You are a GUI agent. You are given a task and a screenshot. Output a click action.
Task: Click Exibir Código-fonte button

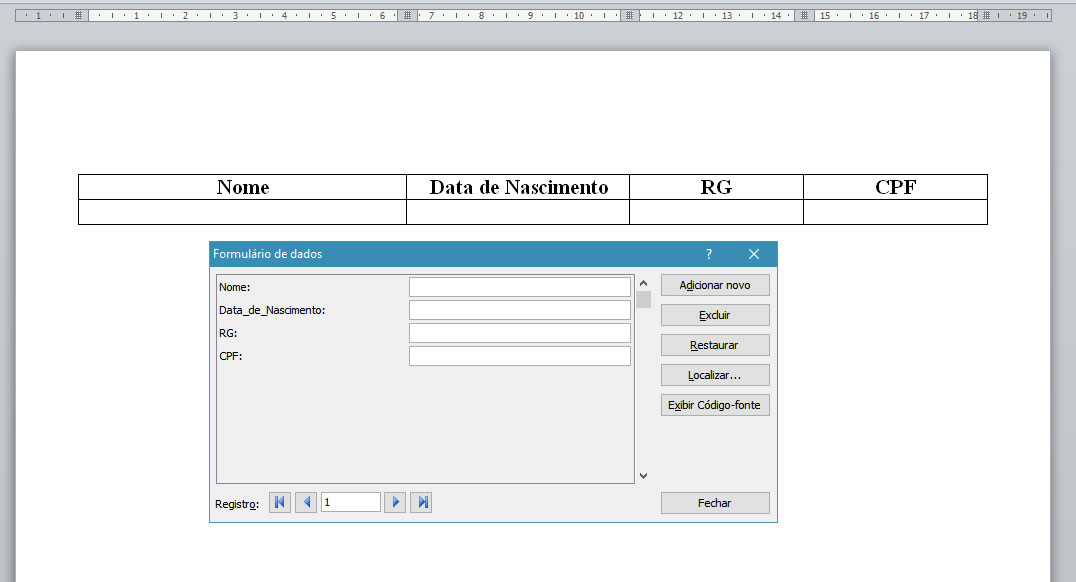[x=715, y=405]
